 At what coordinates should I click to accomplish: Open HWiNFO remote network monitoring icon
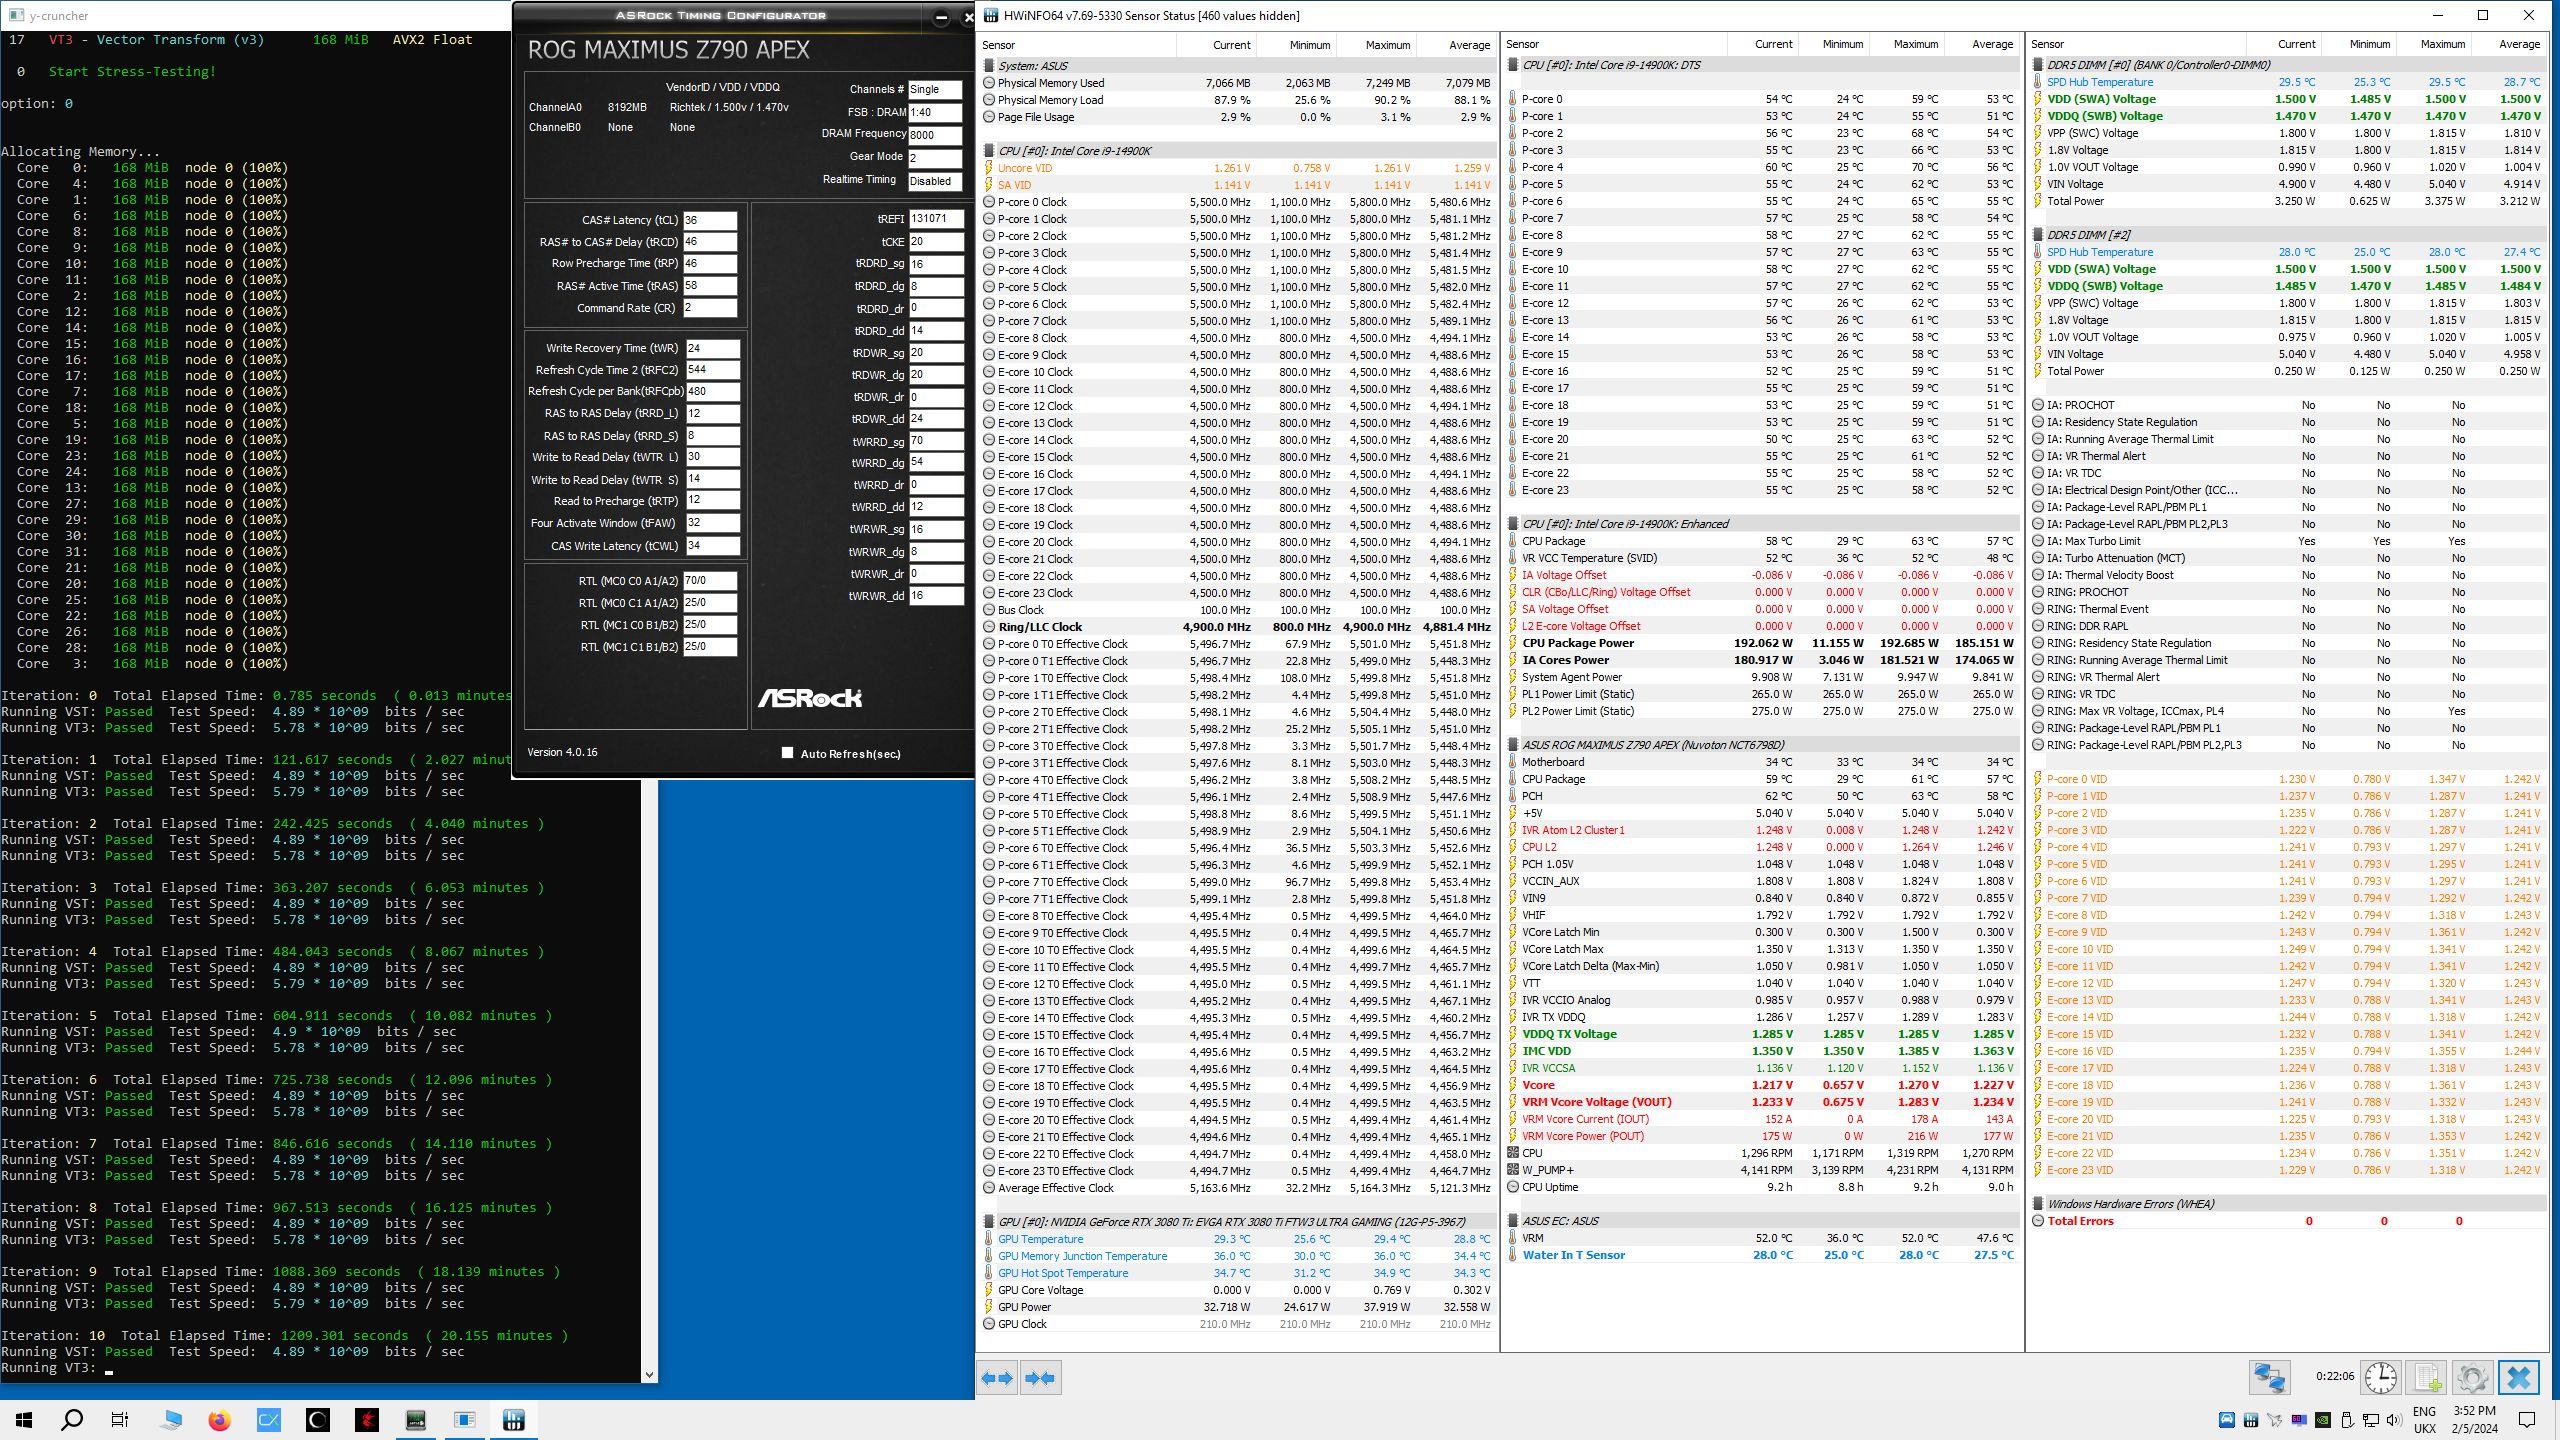coord(2269,1378)
